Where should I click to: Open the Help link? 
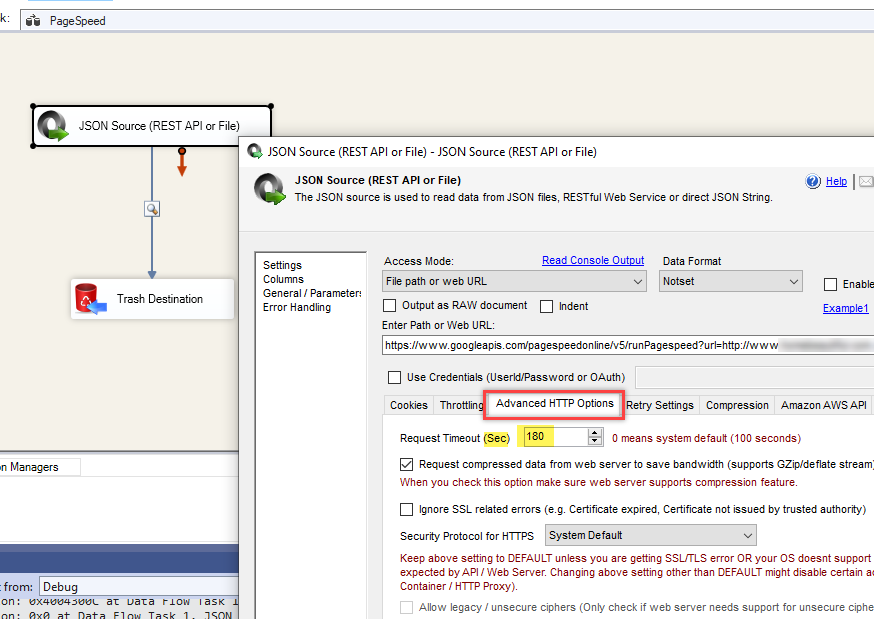(x=836, y=181)
